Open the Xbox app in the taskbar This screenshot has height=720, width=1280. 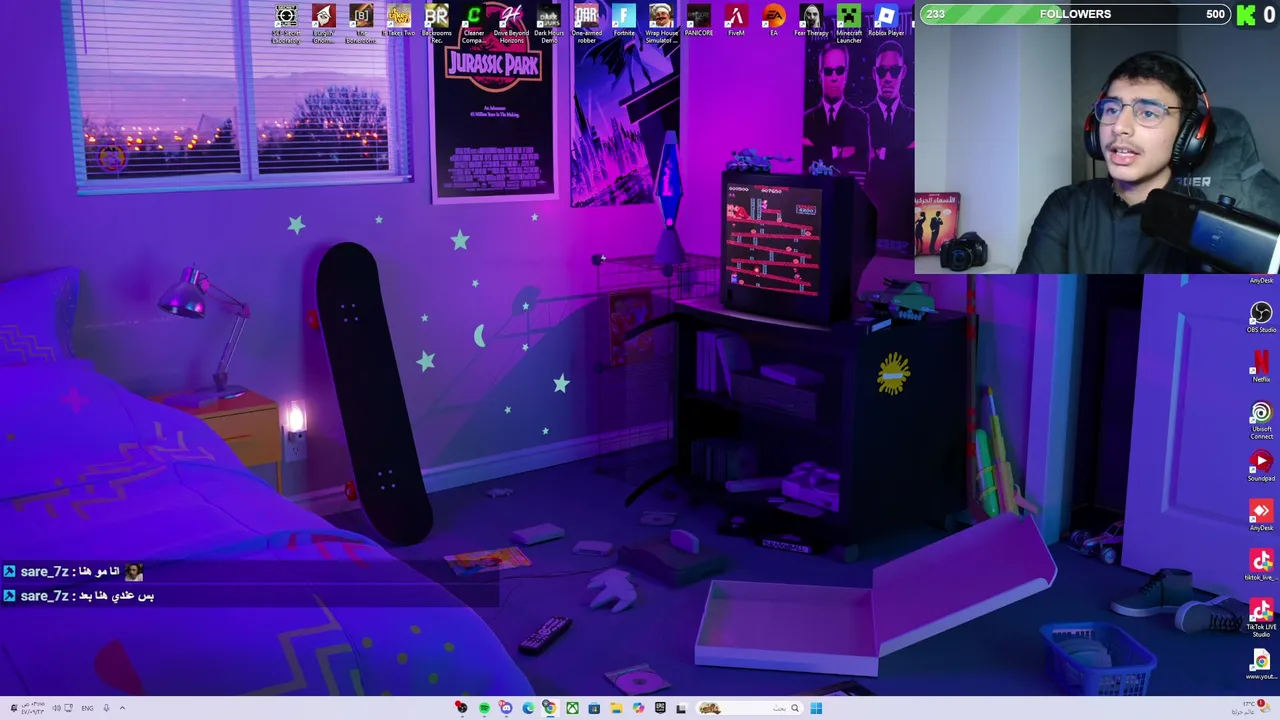(x=572, y=708)
